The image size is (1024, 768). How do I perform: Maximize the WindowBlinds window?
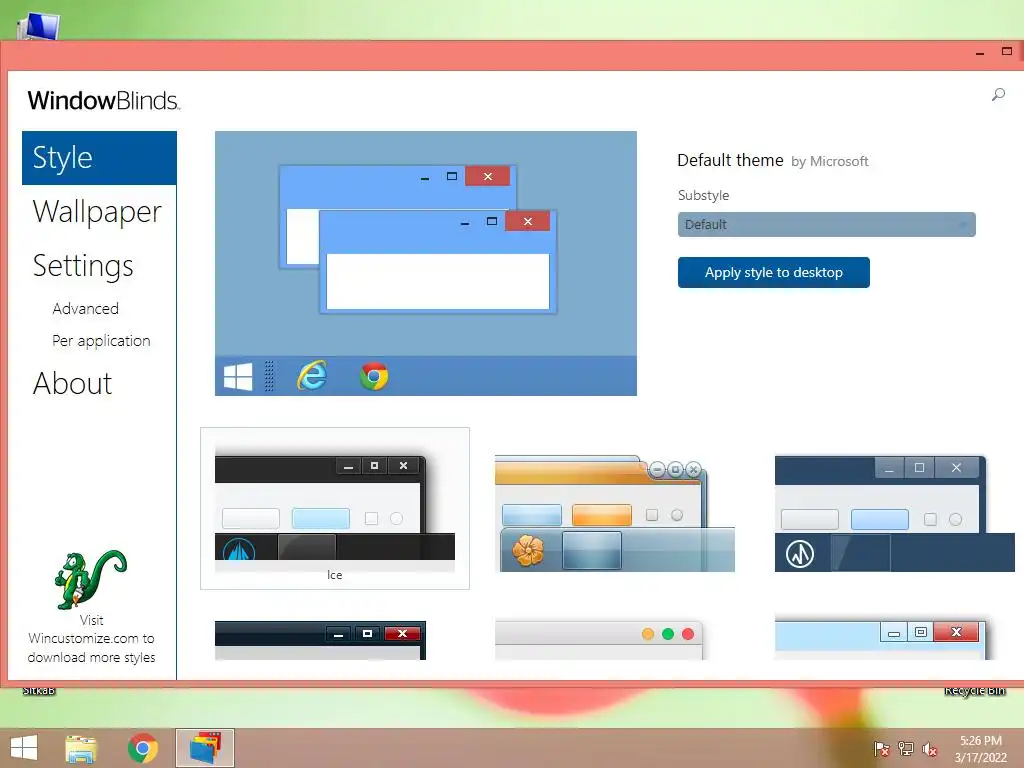[1006, 51]
